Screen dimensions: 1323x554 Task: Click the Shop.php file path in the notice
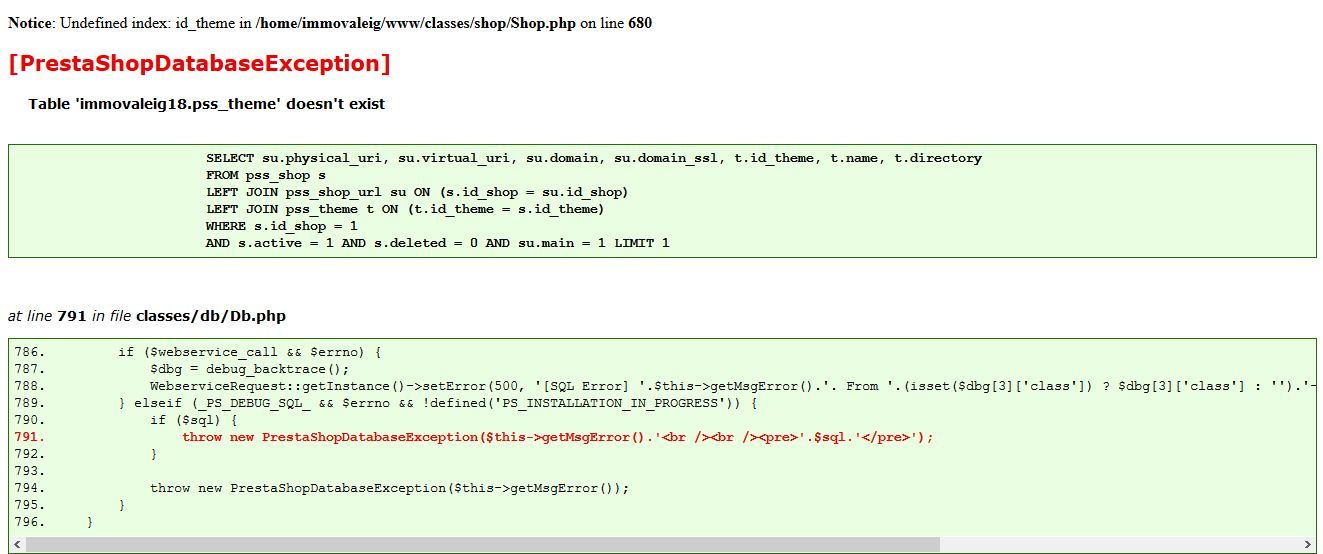415,23
